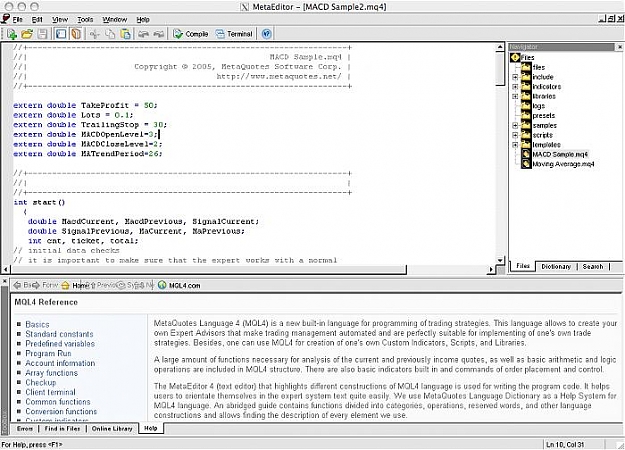This screenshot has height=450, width=625.
Task: Open the Online Library tab
Action: (x=112, y=428)
